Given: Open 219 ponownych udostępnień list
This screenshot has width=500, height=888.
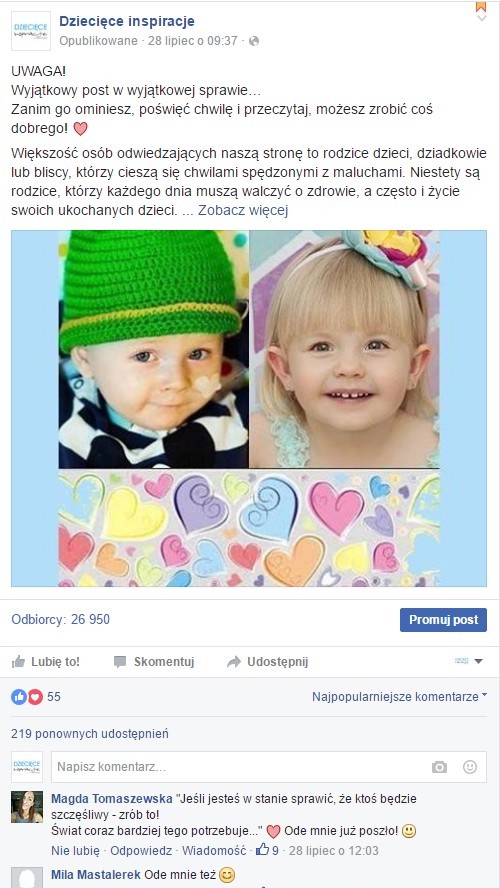Looking at the screenshot, I should coord(89,734).
